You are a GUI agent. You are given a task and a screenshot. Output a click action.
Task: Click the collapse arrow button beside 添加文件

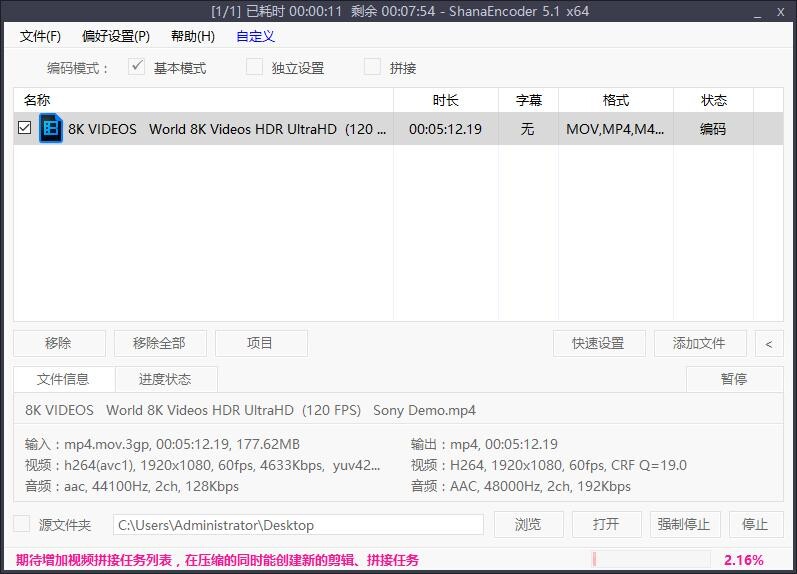point(768,343)
